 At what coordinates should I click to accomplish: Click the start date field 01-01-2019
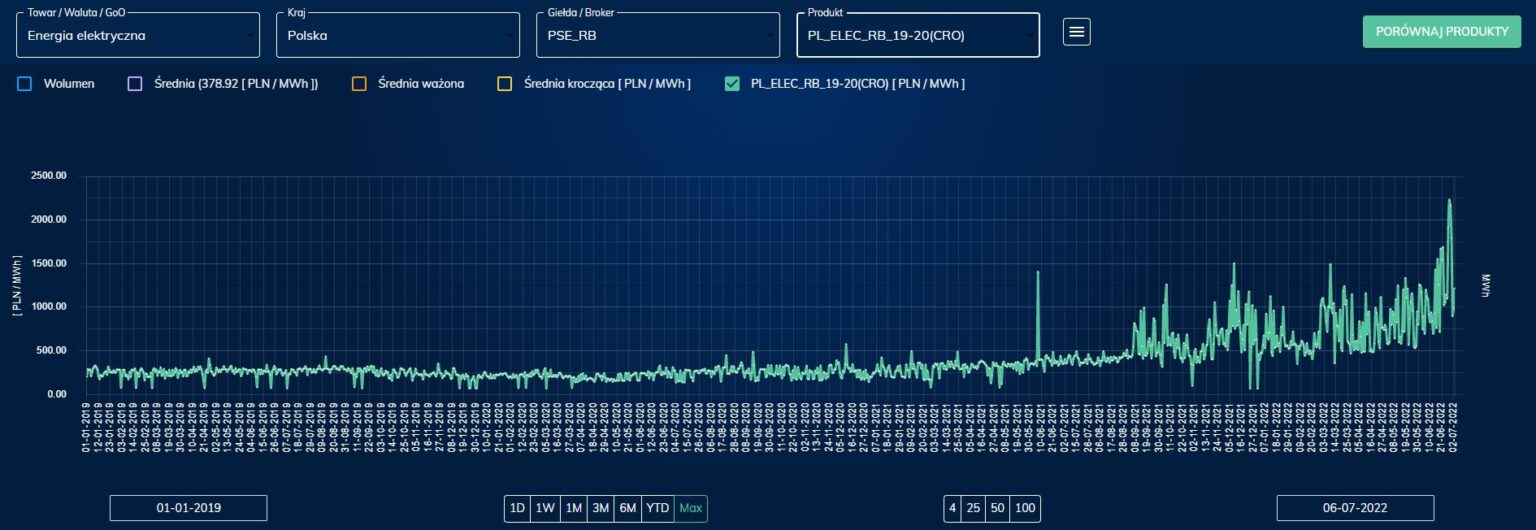coord(188,508)
